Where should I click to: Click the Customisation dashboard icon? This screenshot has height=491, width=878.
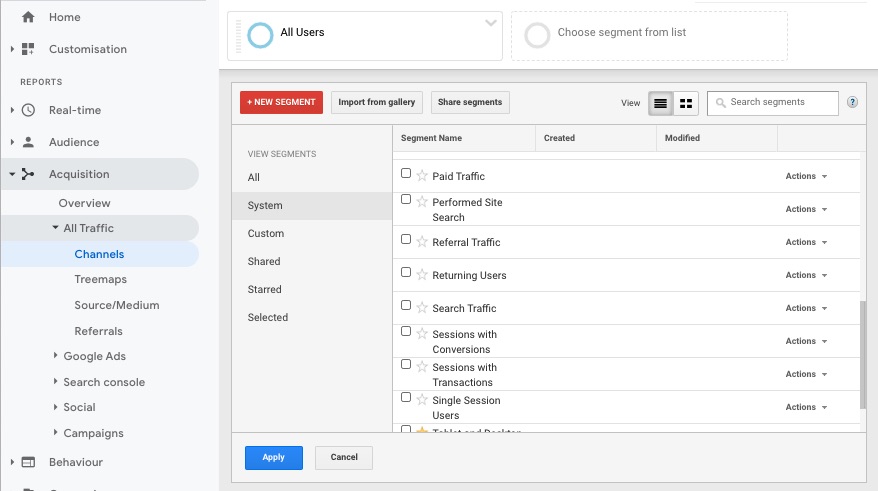[x=28, y=49]
